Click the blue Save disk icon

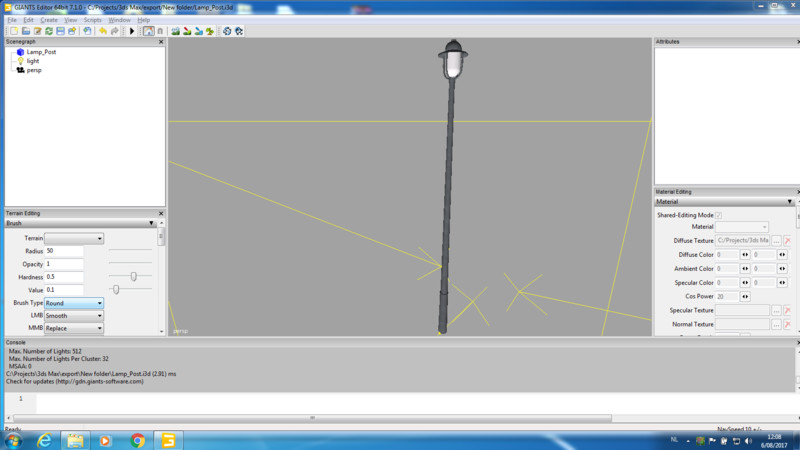point(62,31)
